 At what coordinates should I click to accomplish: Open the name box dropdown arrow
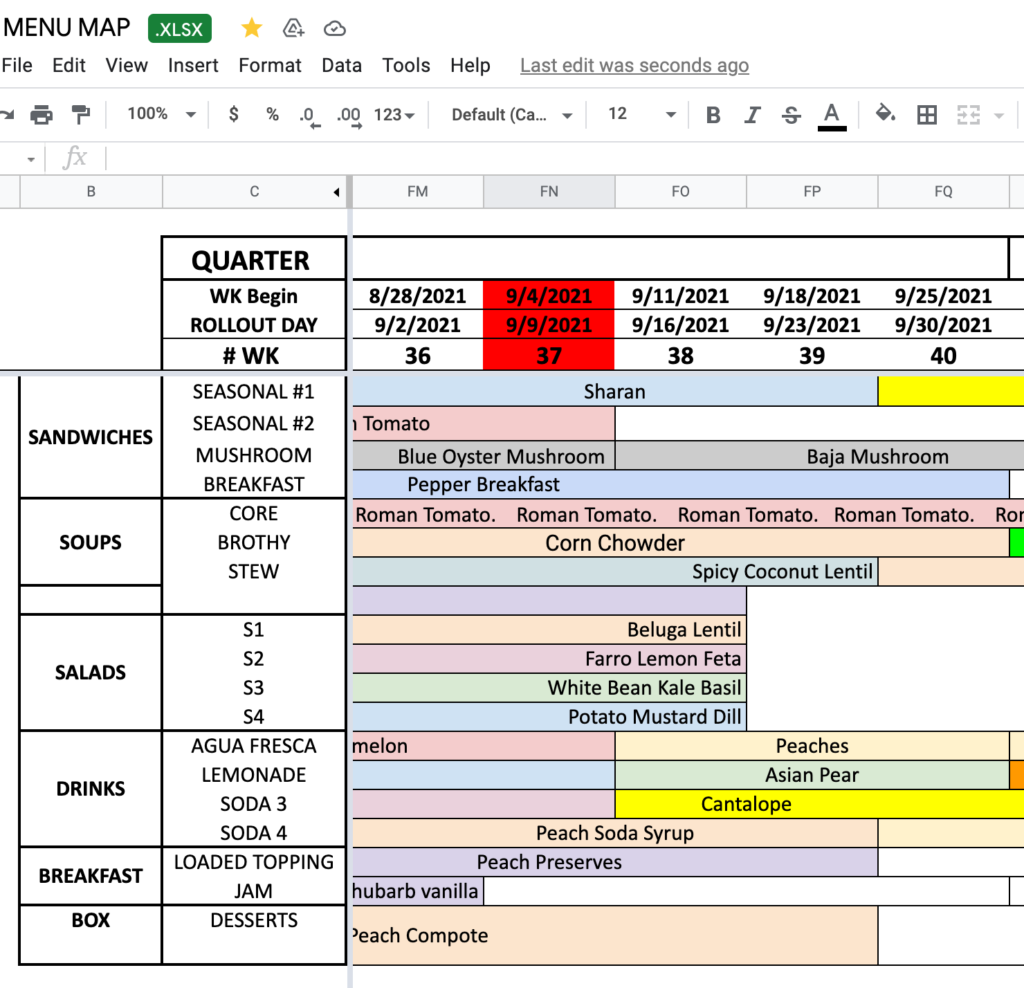click(x=31, y=159)
